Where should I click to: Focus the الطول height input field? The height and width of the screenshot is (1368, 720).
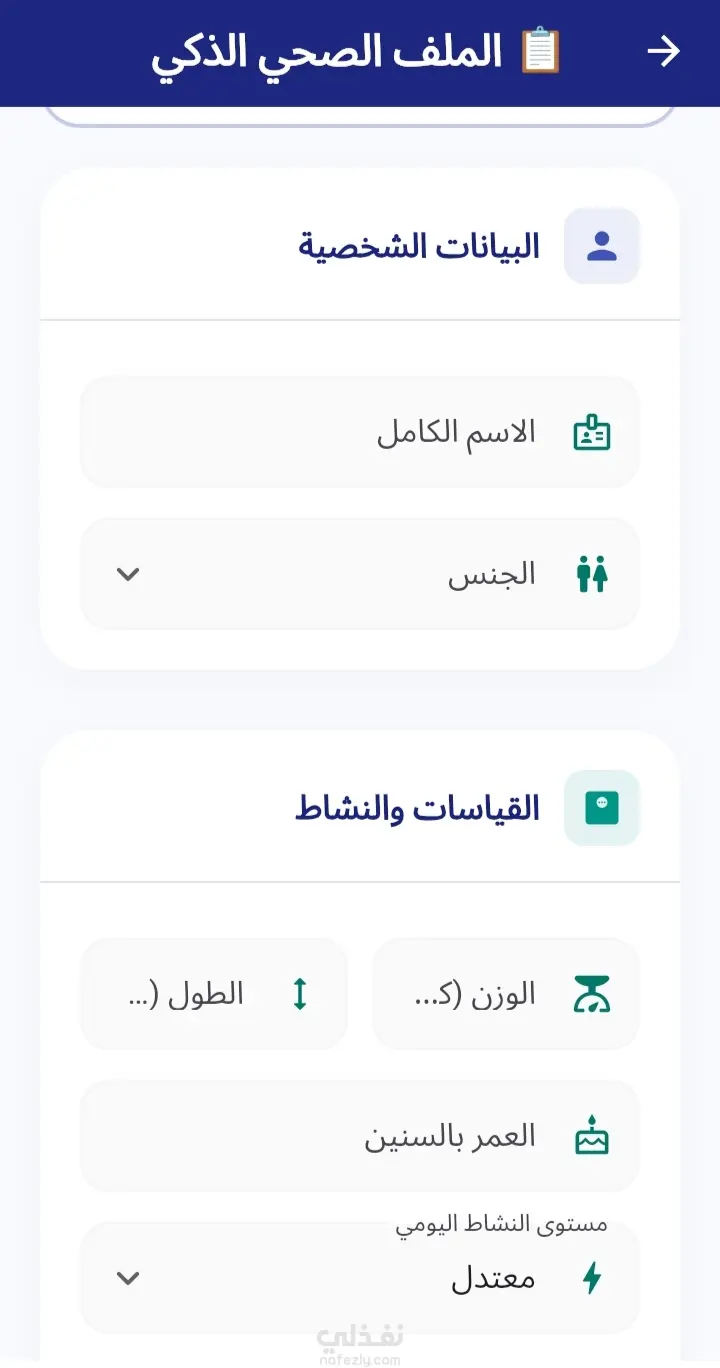(x=214, y=994)
